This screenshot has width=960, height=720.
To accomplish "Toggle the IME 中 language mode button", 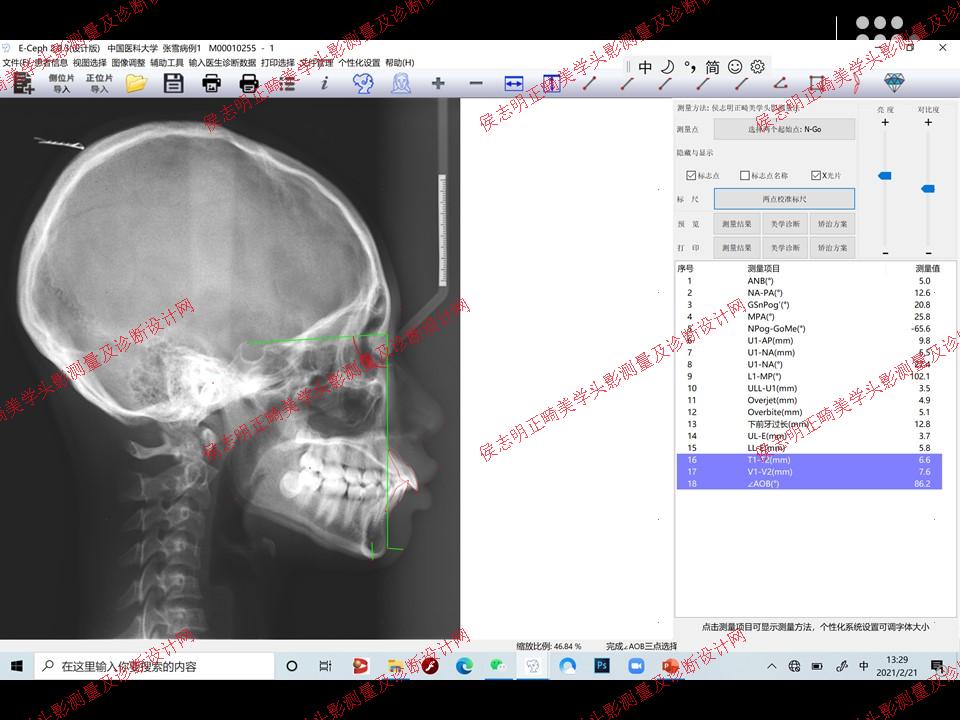I will [645, 67].
